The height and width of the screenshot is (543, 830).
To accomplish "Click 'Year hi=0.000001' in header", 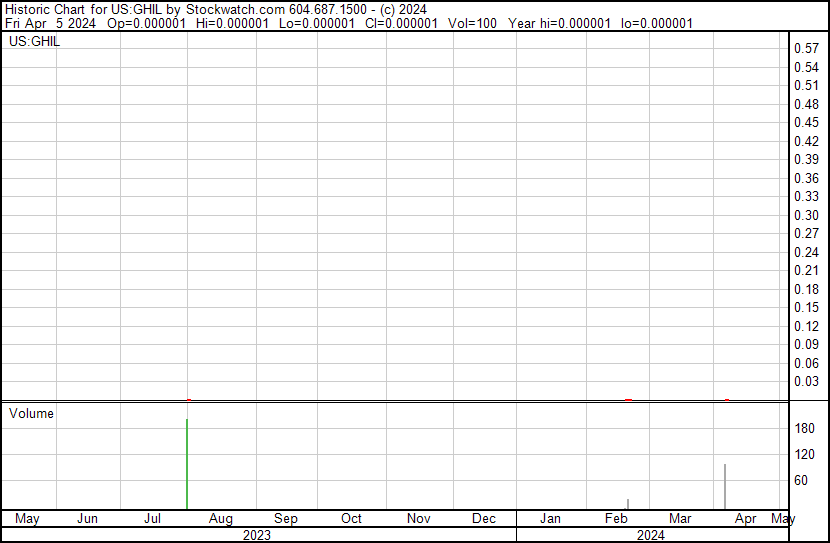I will click(559, 23).
